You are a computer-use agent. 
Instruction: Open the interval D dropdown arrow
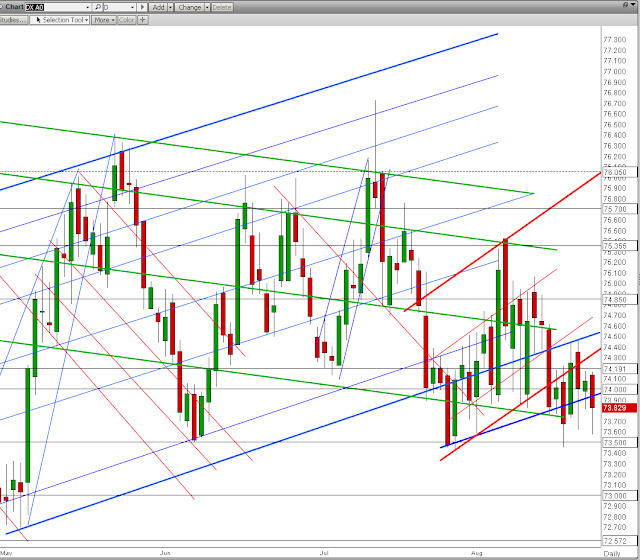132,7
